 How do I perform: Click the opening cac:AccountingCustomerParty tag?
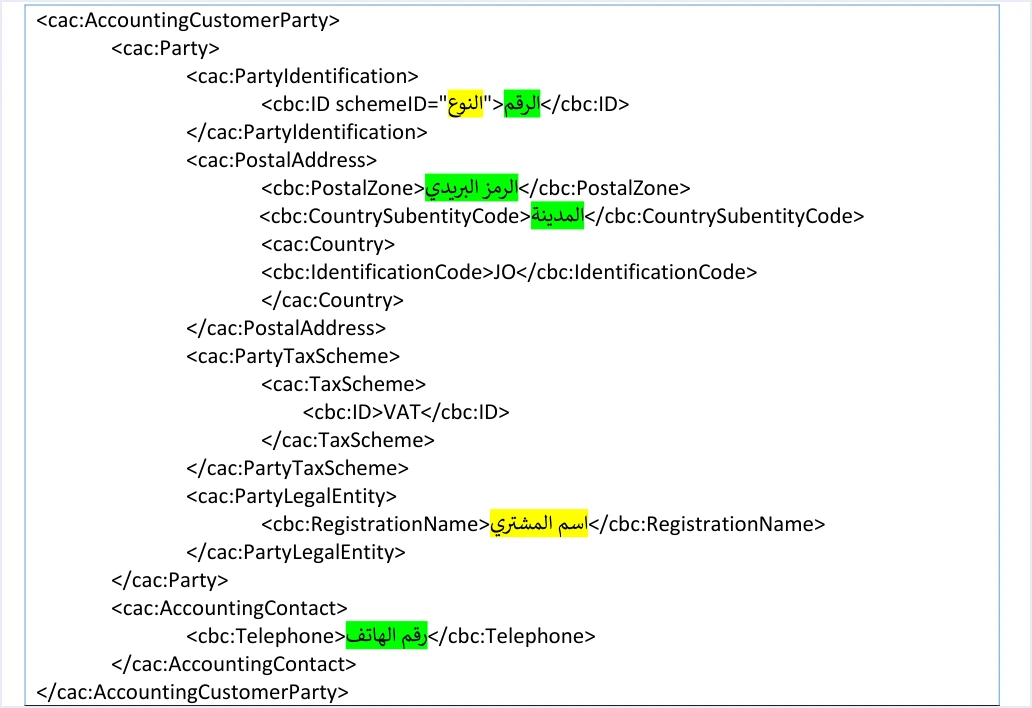click(188, 20)
